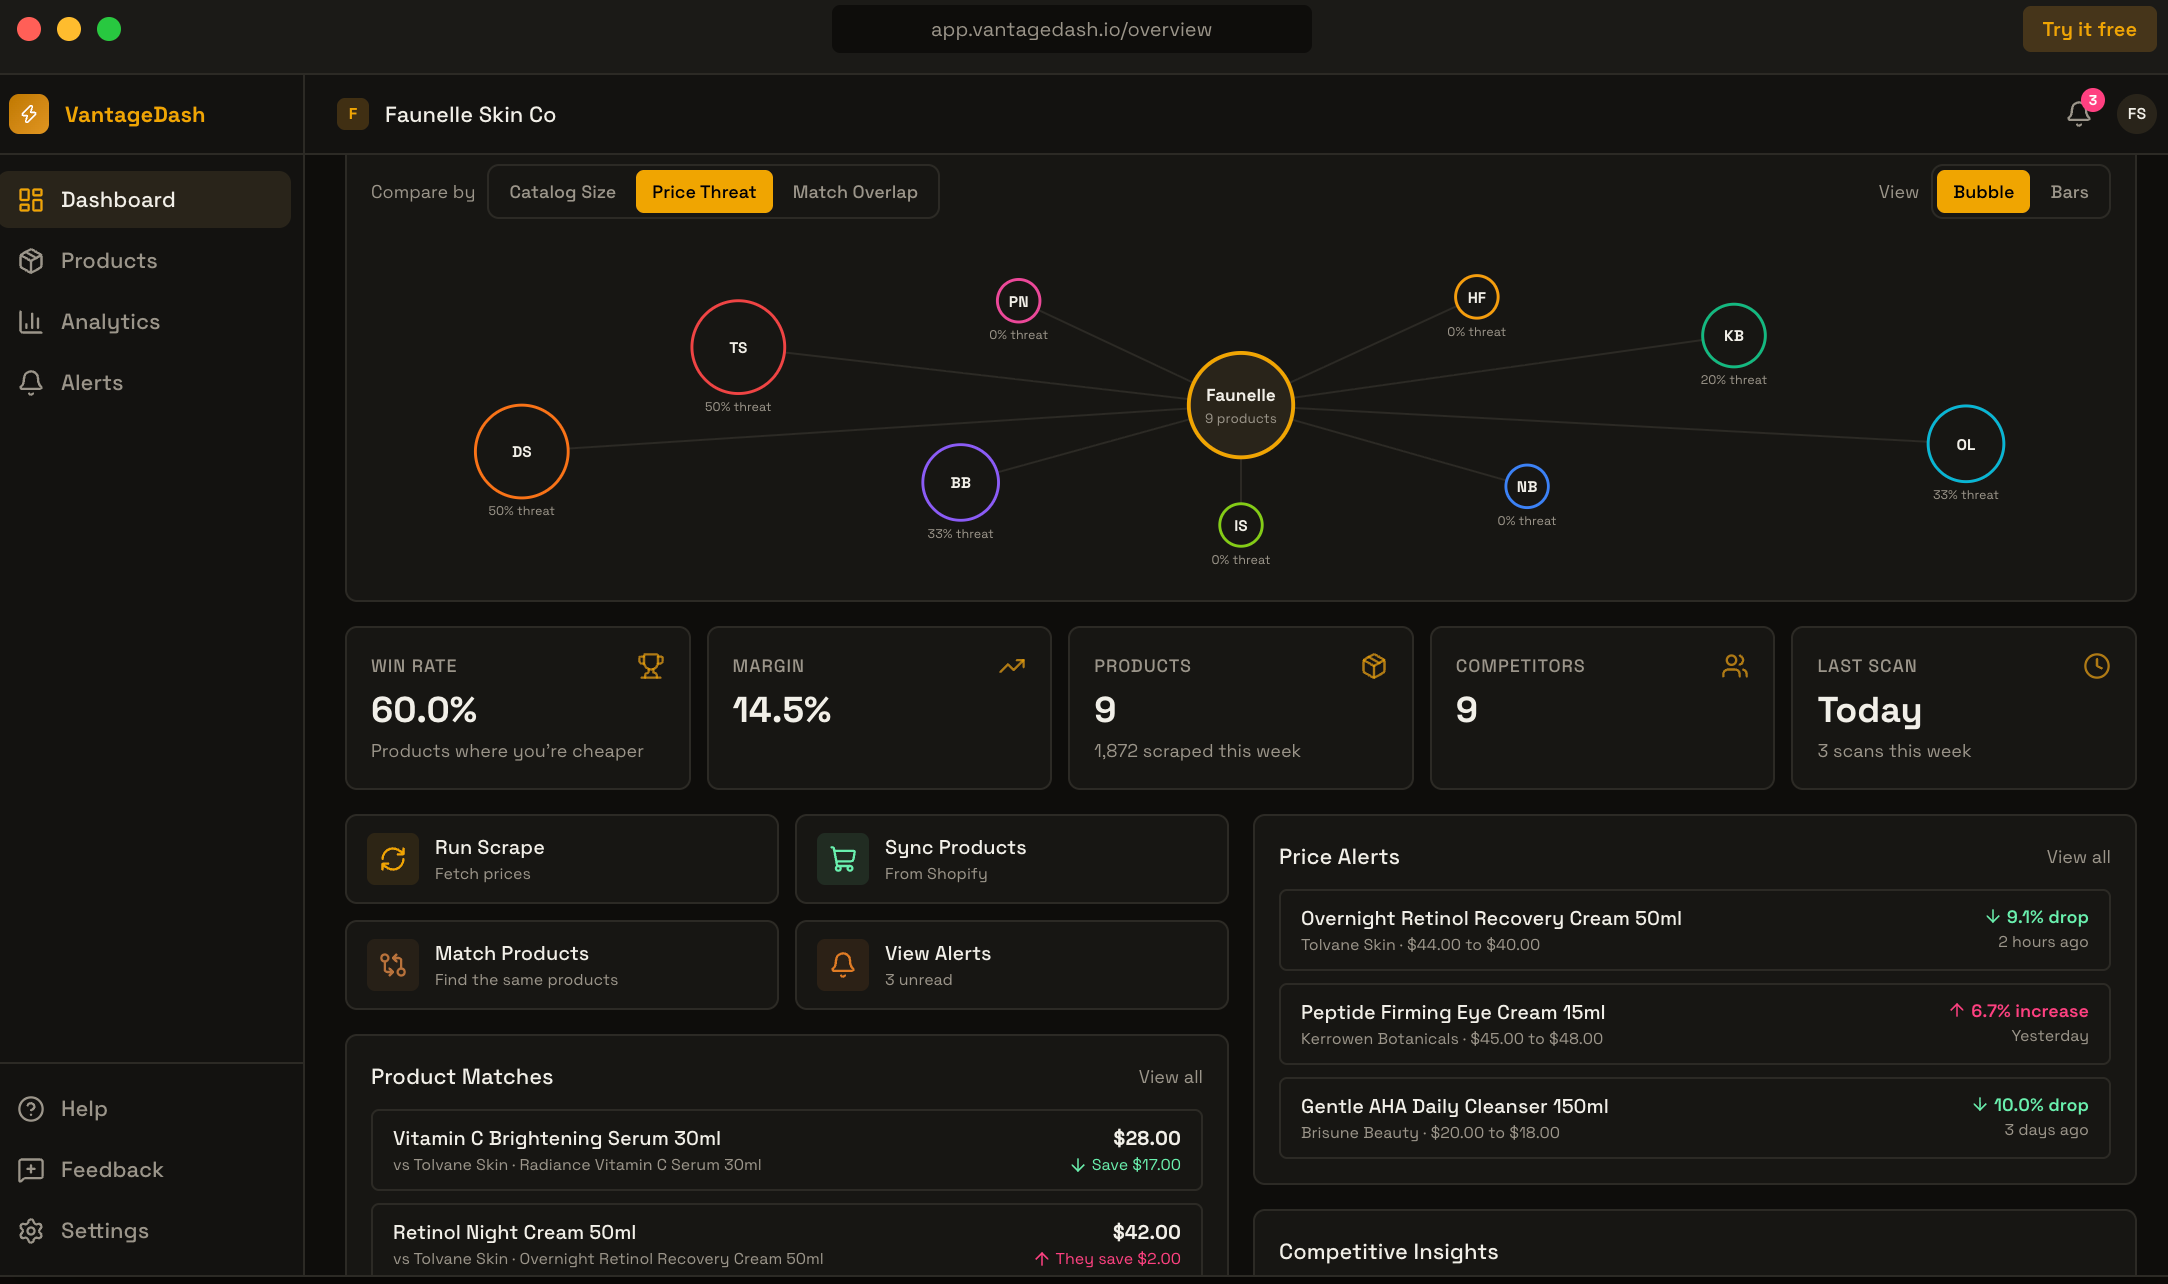
Task: Click the trend arrow icon on Margin card
Action: [x=1012, y=666]
